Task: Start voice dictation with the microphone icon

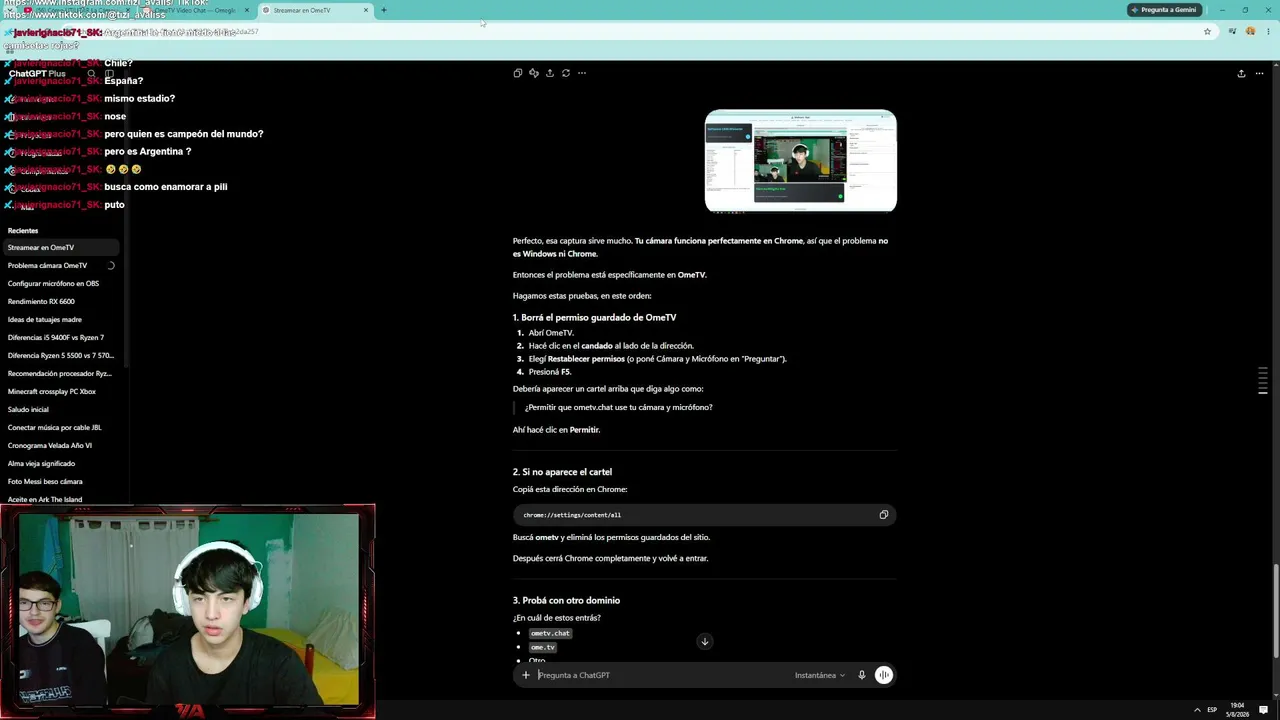Action: [861, 675]
